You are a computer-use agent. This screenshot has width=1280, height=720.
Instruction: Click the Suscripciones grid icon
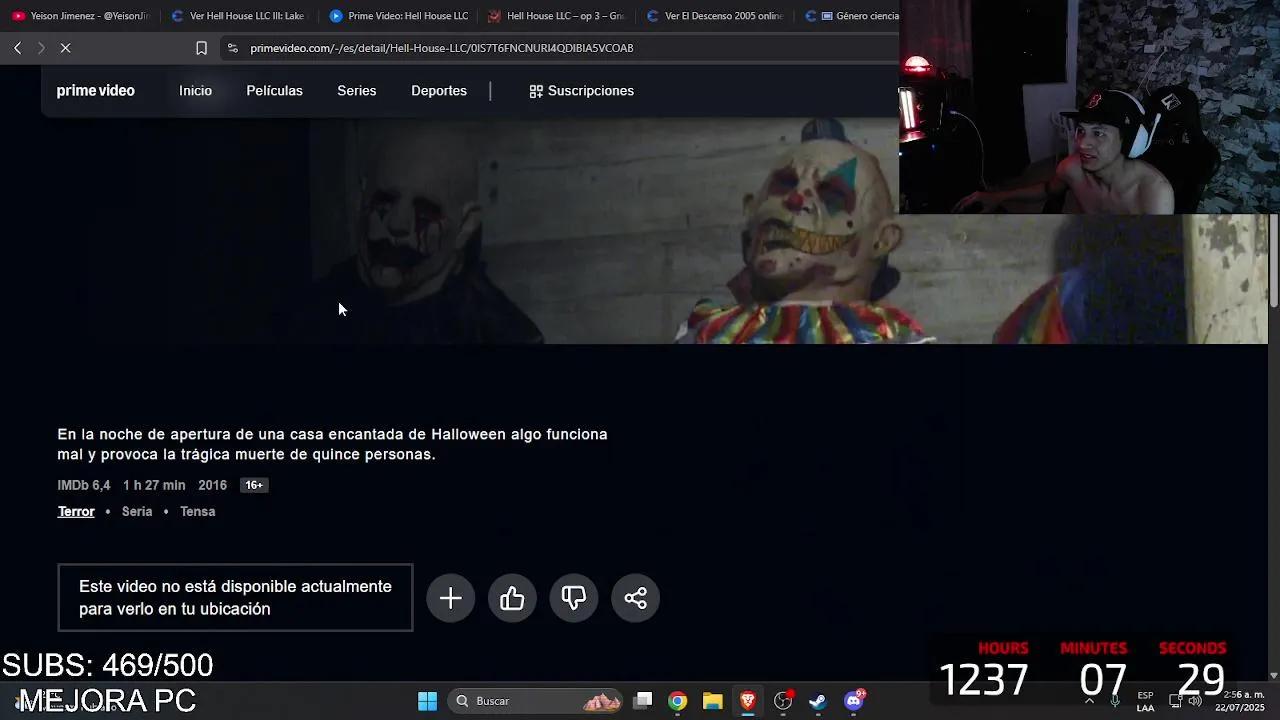click(536, 91)
